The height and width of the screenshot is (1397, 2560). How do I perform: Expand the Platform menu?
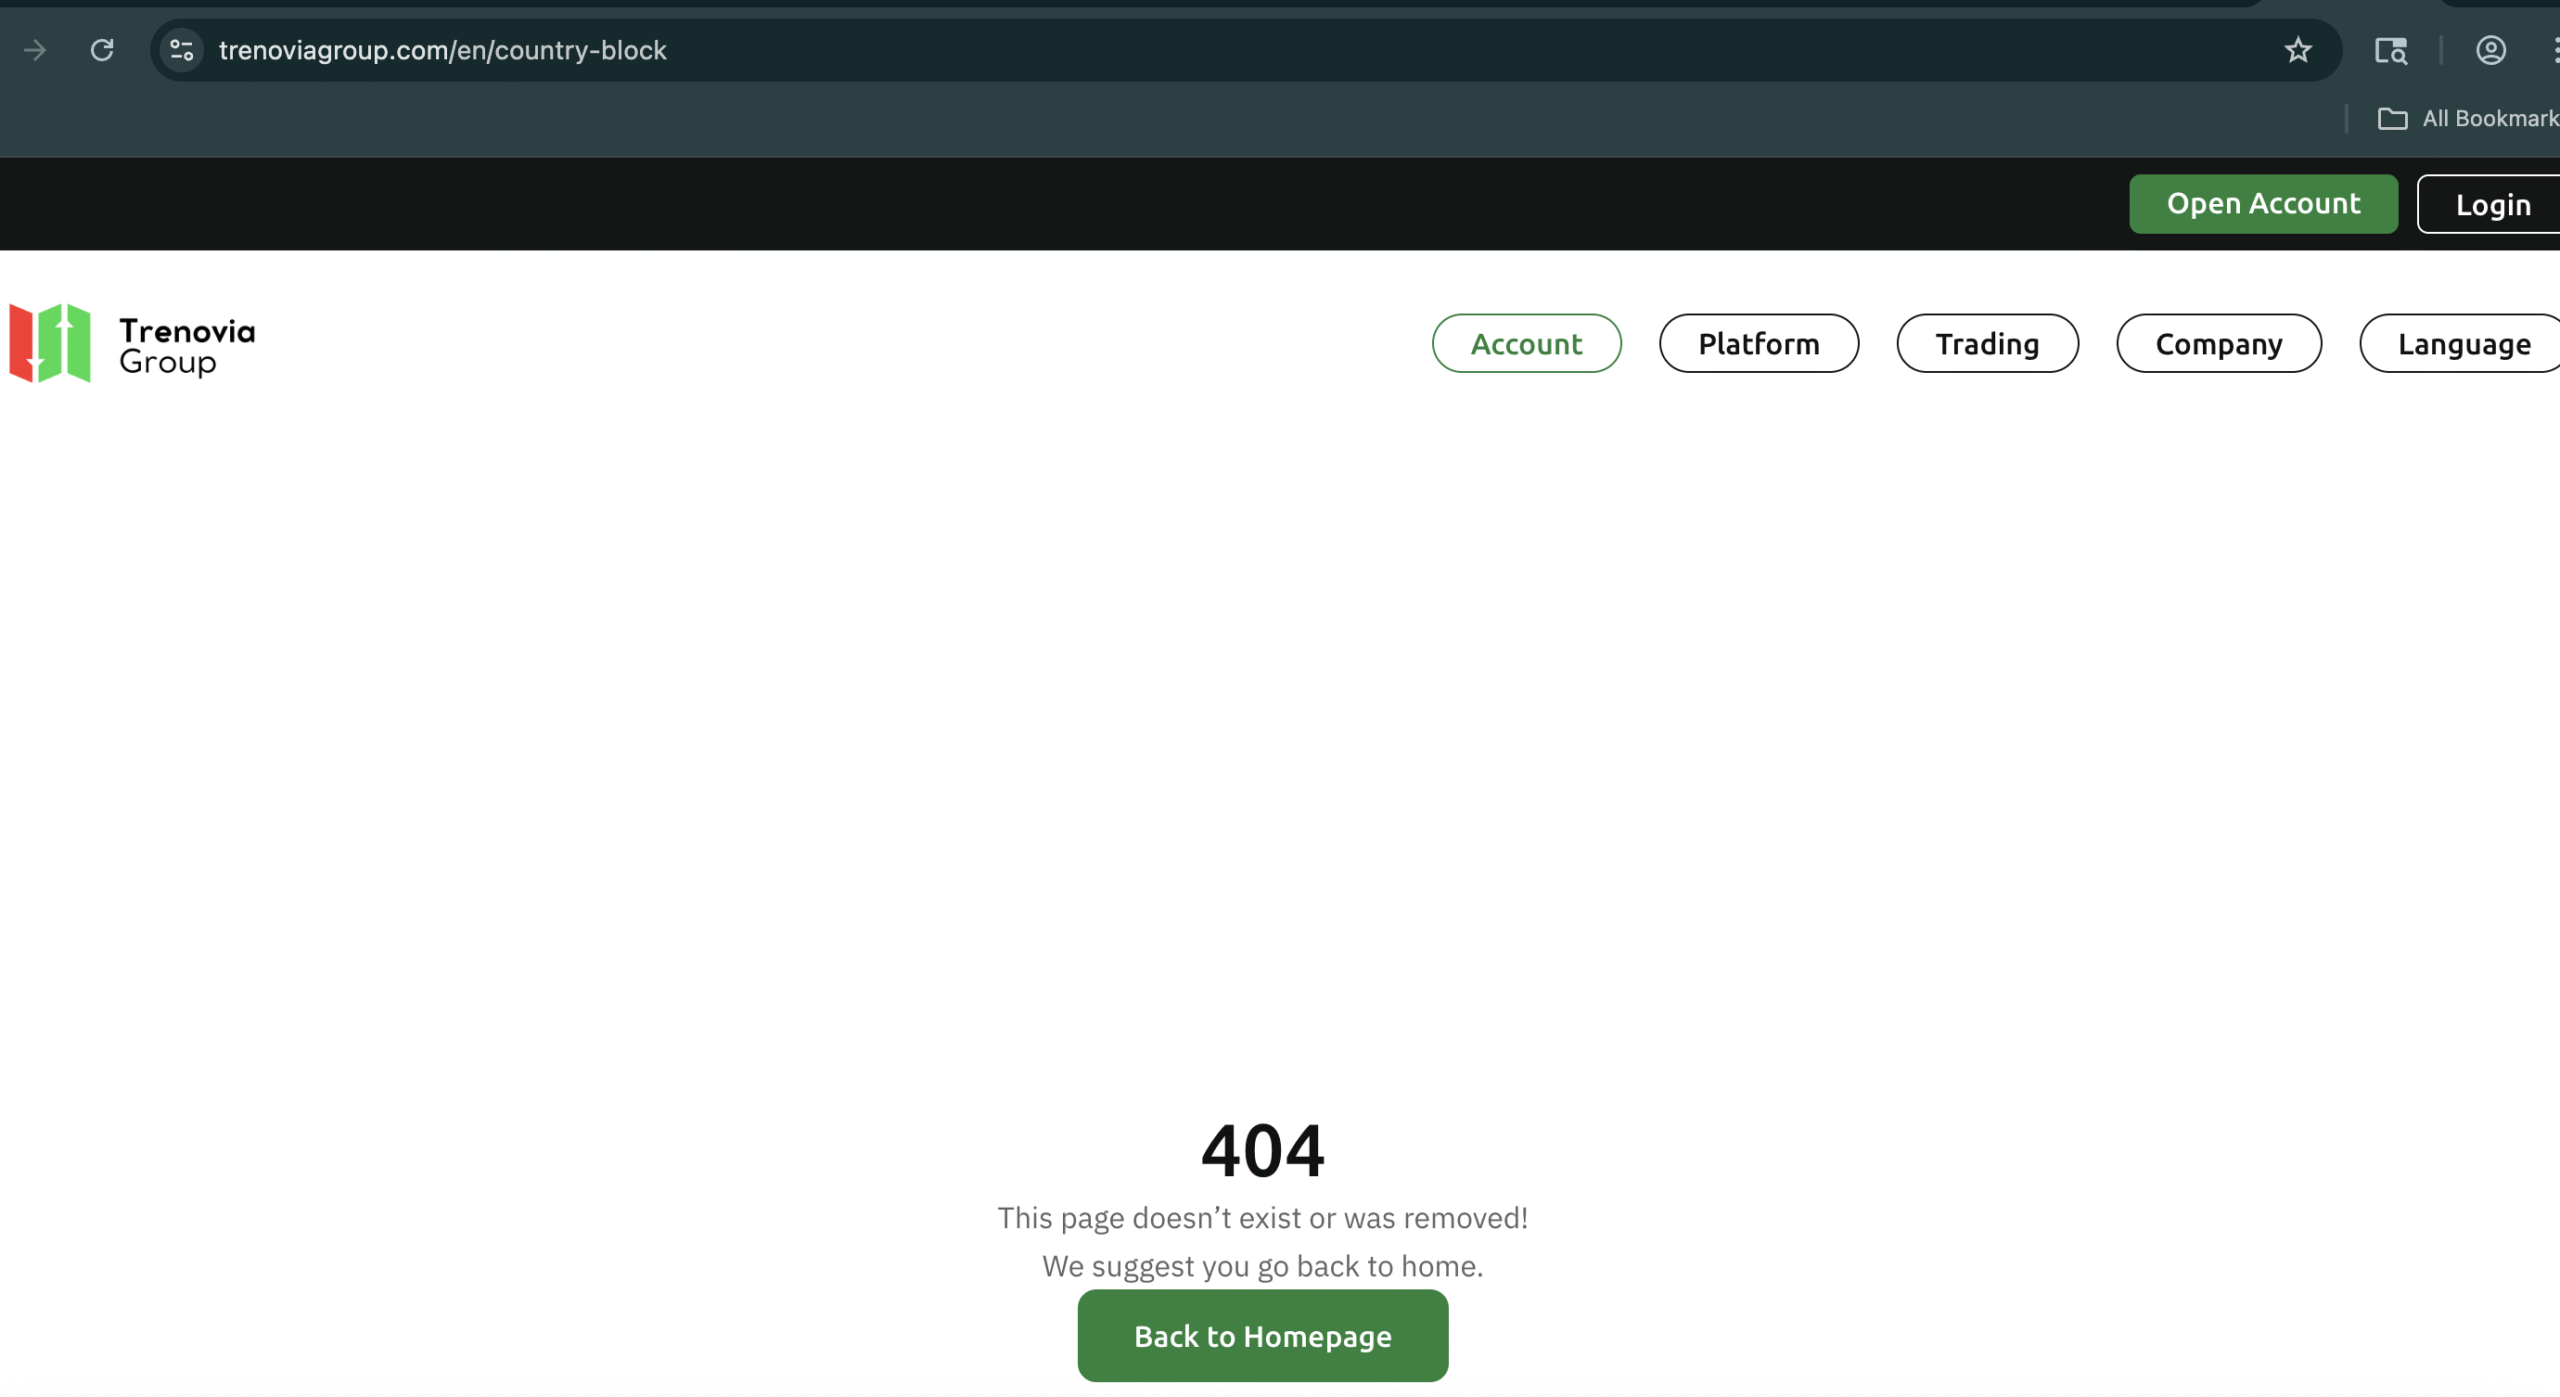[x=1758, y=343]
